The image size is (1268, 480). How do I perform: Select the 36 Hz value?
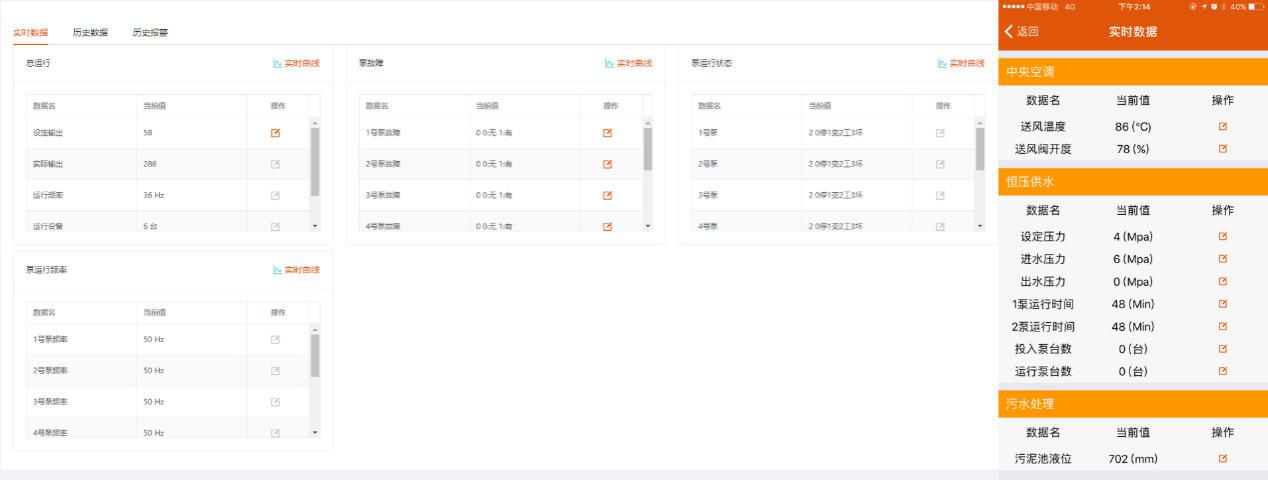153,195
